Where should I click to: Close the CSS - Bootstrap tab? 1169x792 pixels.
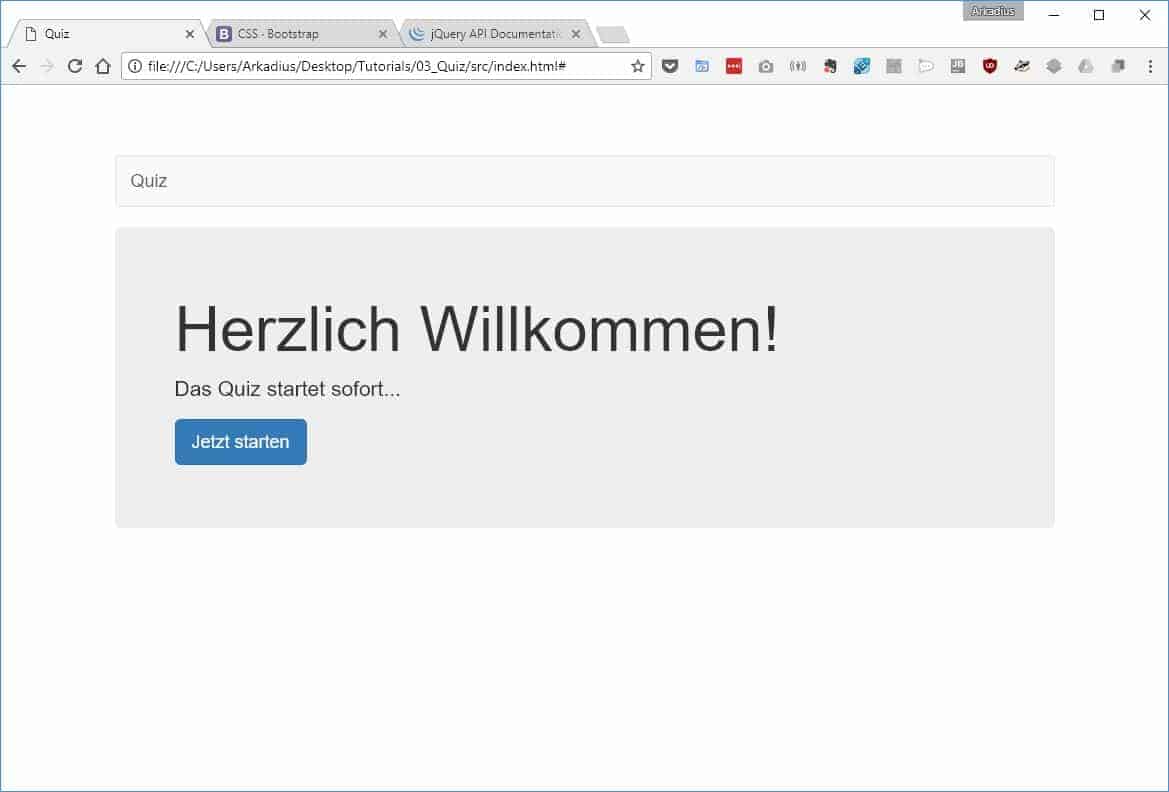[x=382, y=34]
